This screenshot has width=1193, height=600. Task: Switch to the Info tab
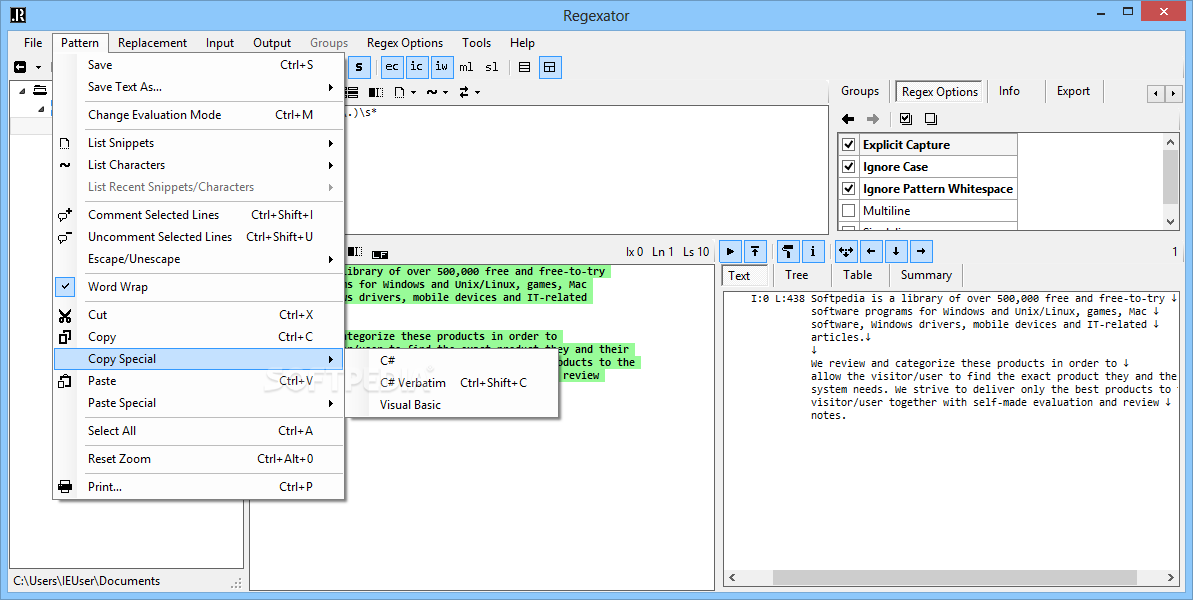point(1009,91)
